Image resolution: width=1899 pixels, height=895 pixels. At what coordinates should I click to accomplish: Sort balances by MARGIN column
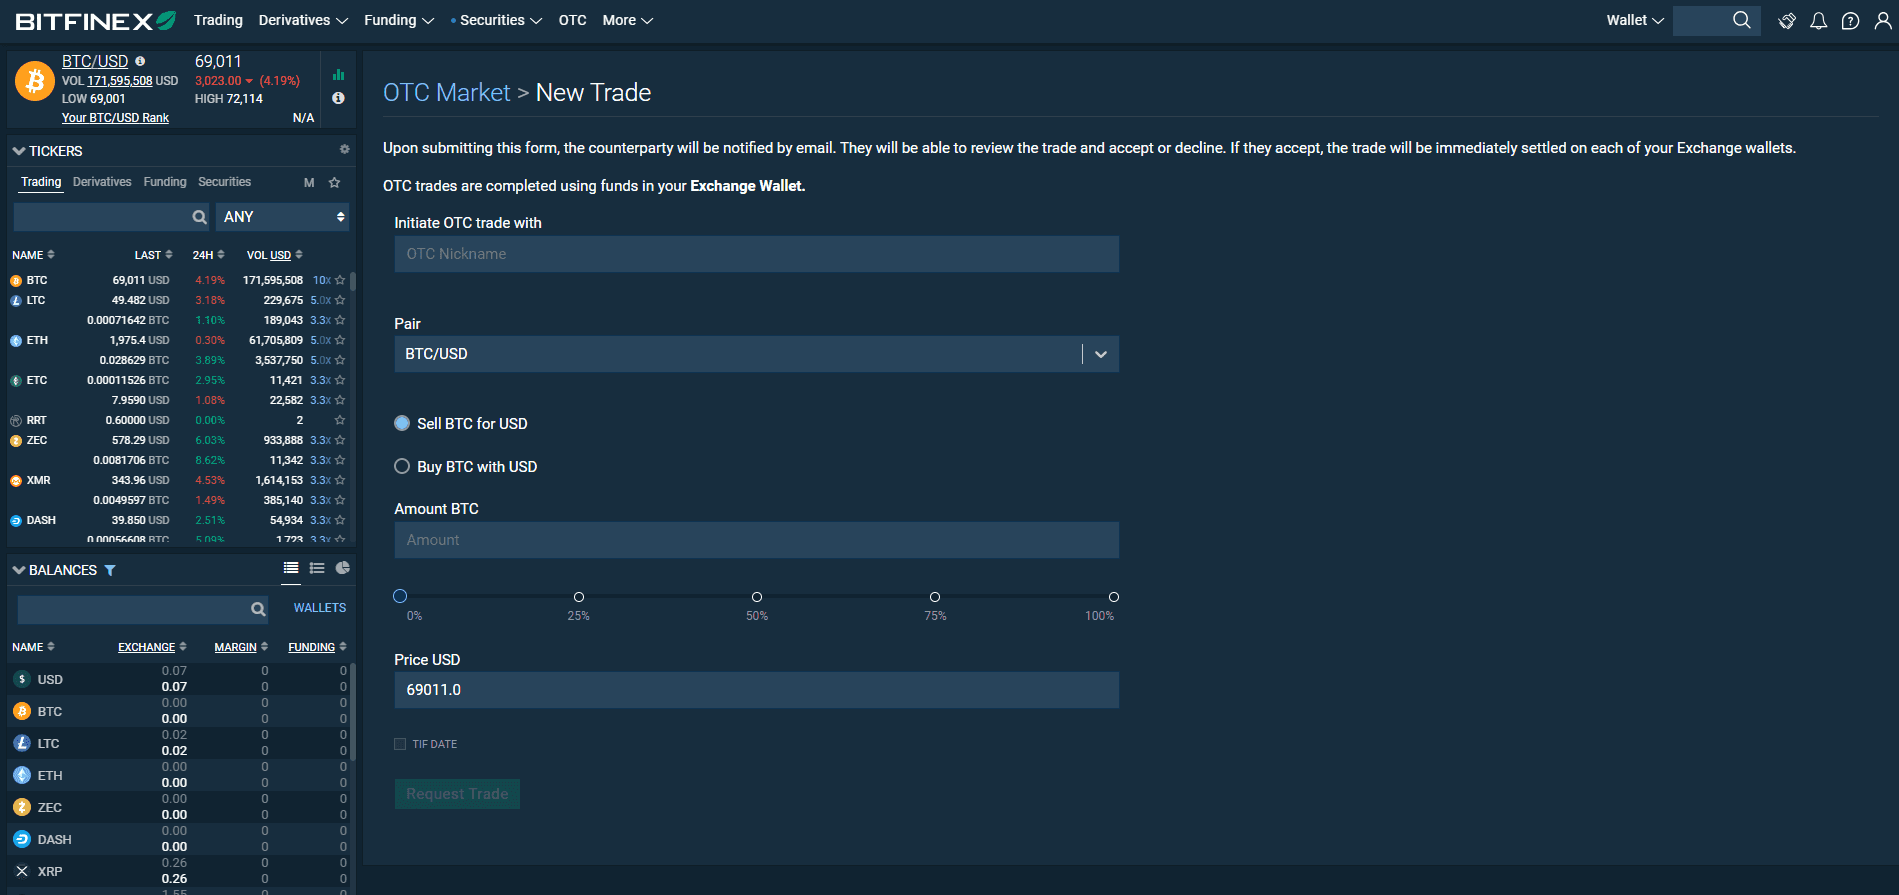(x=241, y=647)
